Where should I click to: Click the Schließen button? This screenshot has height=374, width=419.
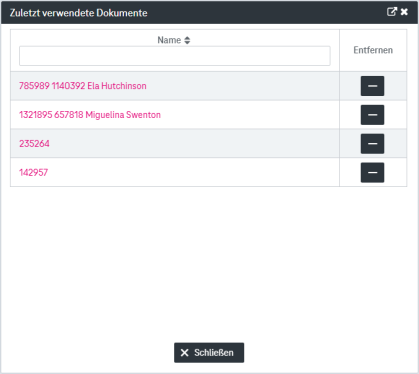click(209, 353)
